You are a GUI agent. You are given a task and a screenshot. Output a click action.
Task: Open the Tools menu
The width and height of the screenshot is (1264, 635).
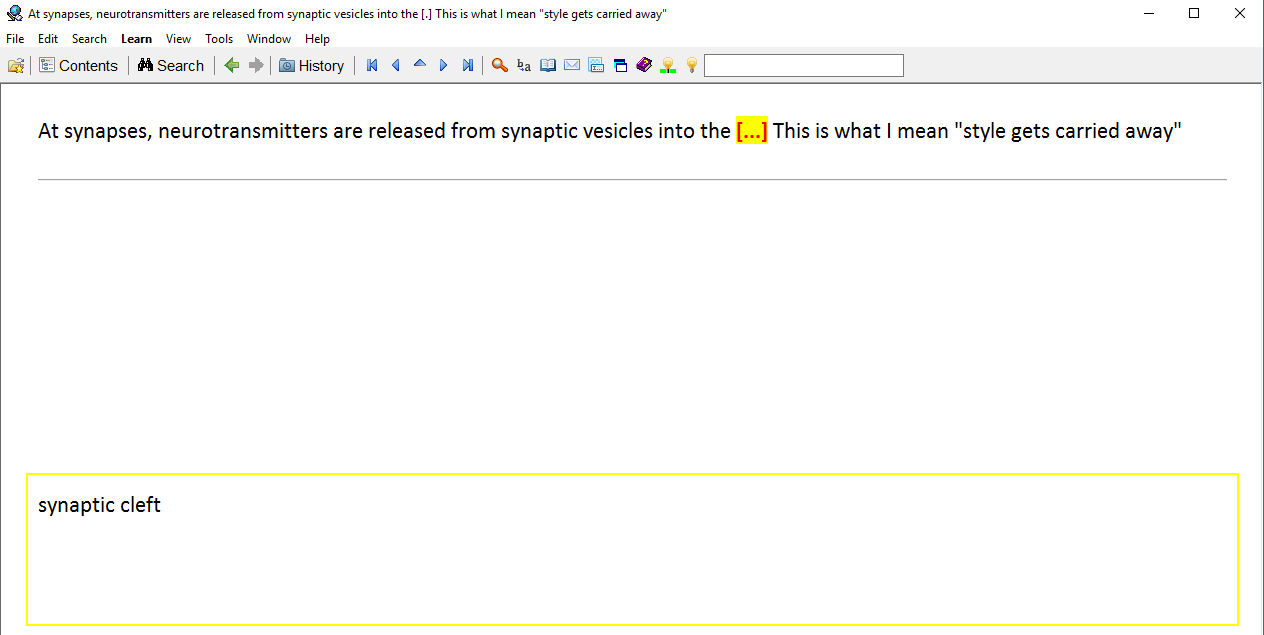click(x=219, y=39)
